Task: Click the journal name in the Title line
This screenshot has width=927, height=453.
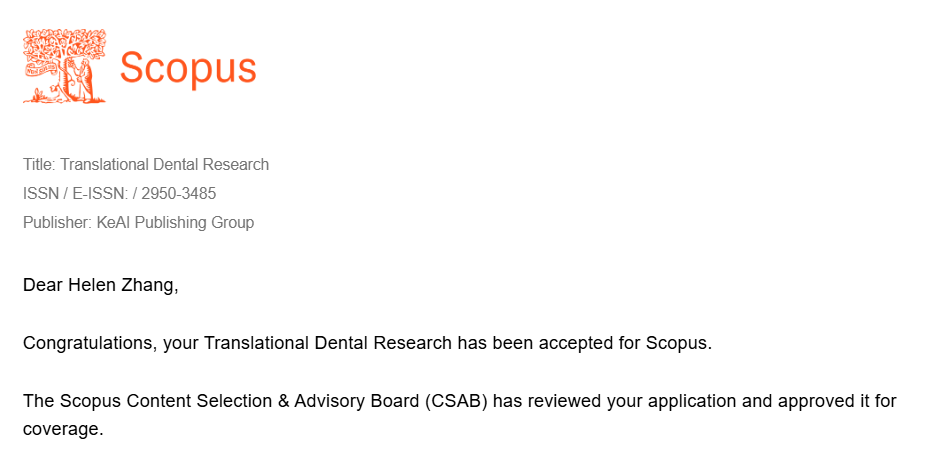Action: tap(164, 164)
